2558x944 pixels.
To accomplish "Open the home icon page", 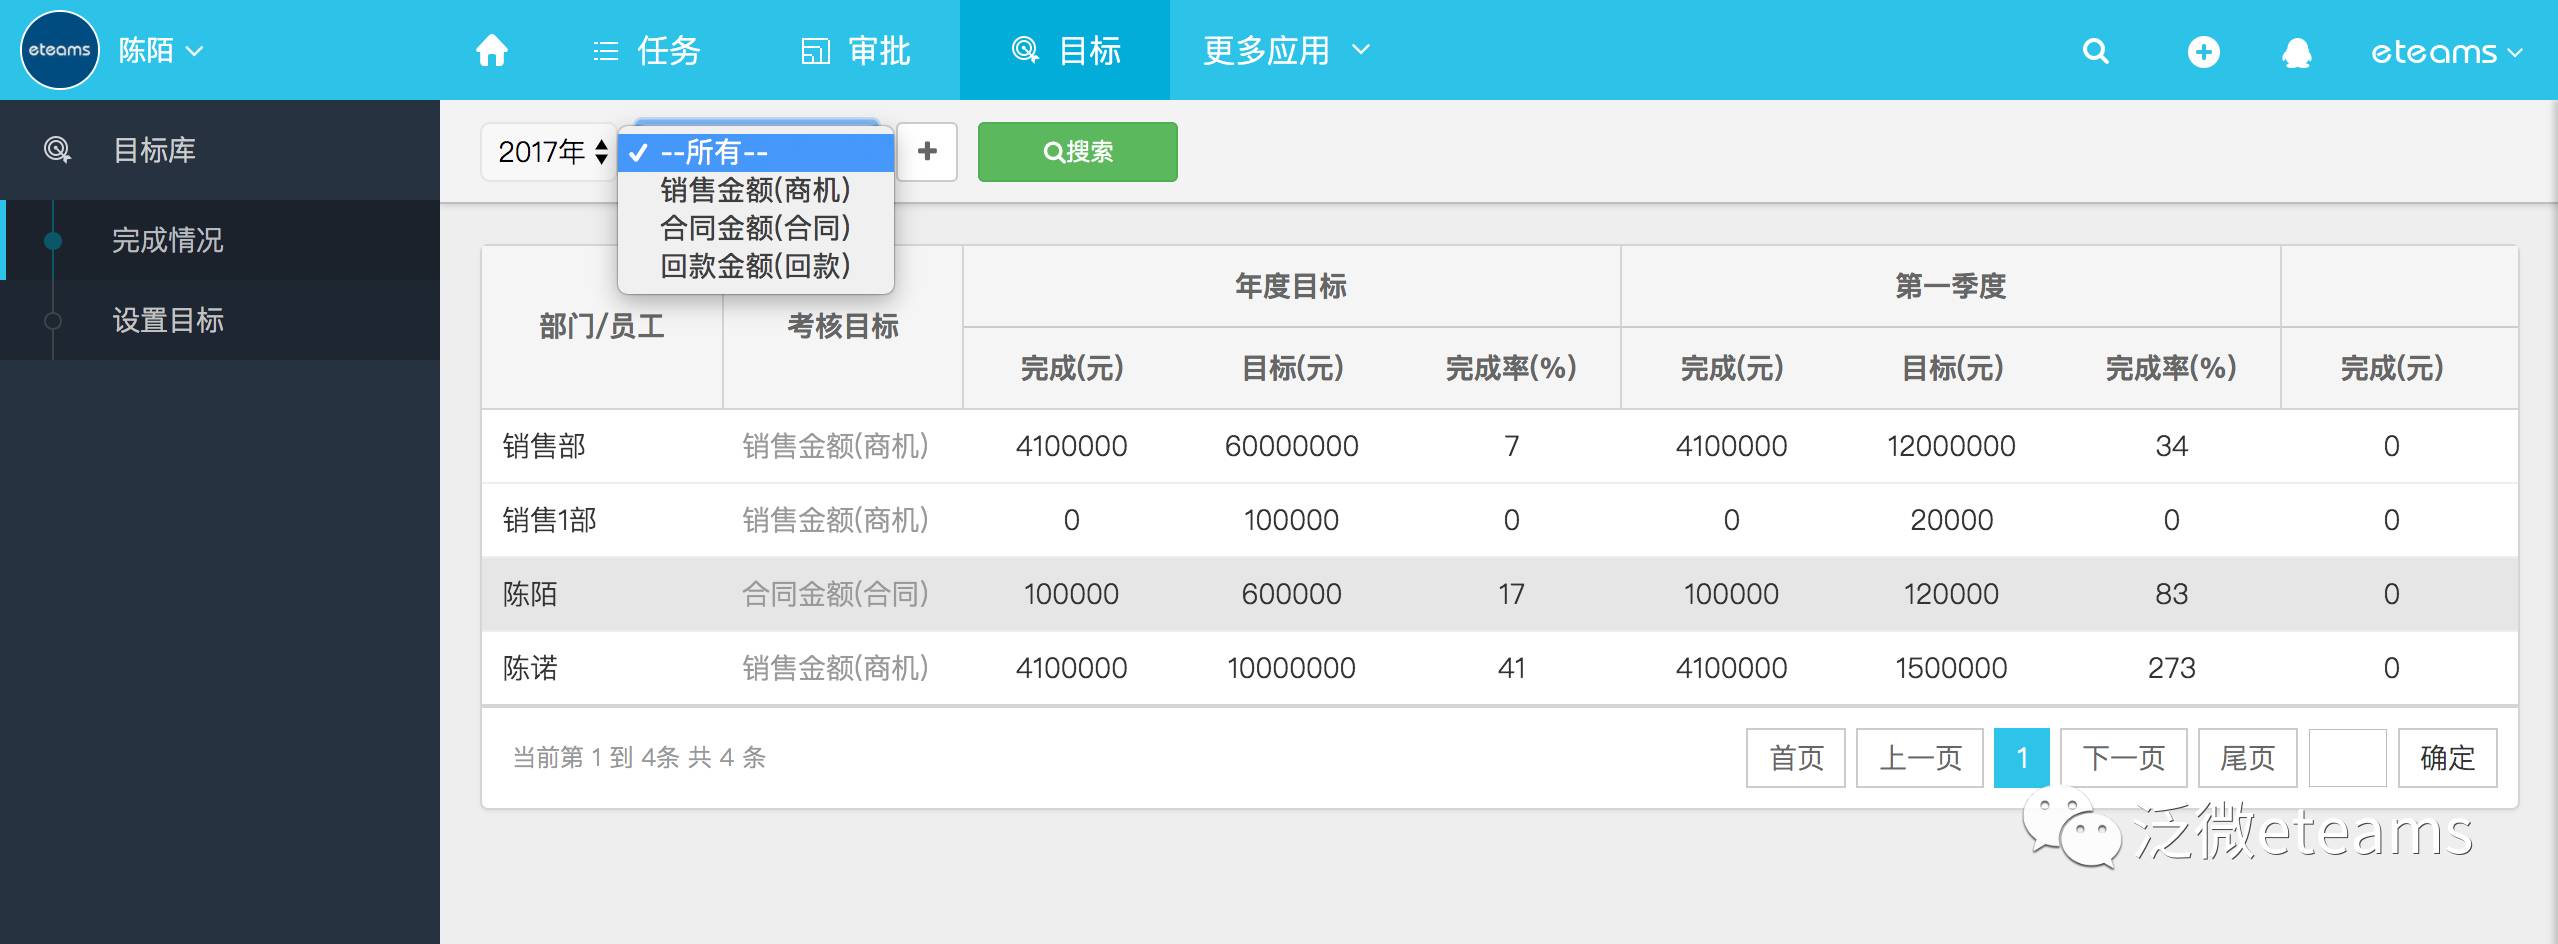I will [491, 50].
